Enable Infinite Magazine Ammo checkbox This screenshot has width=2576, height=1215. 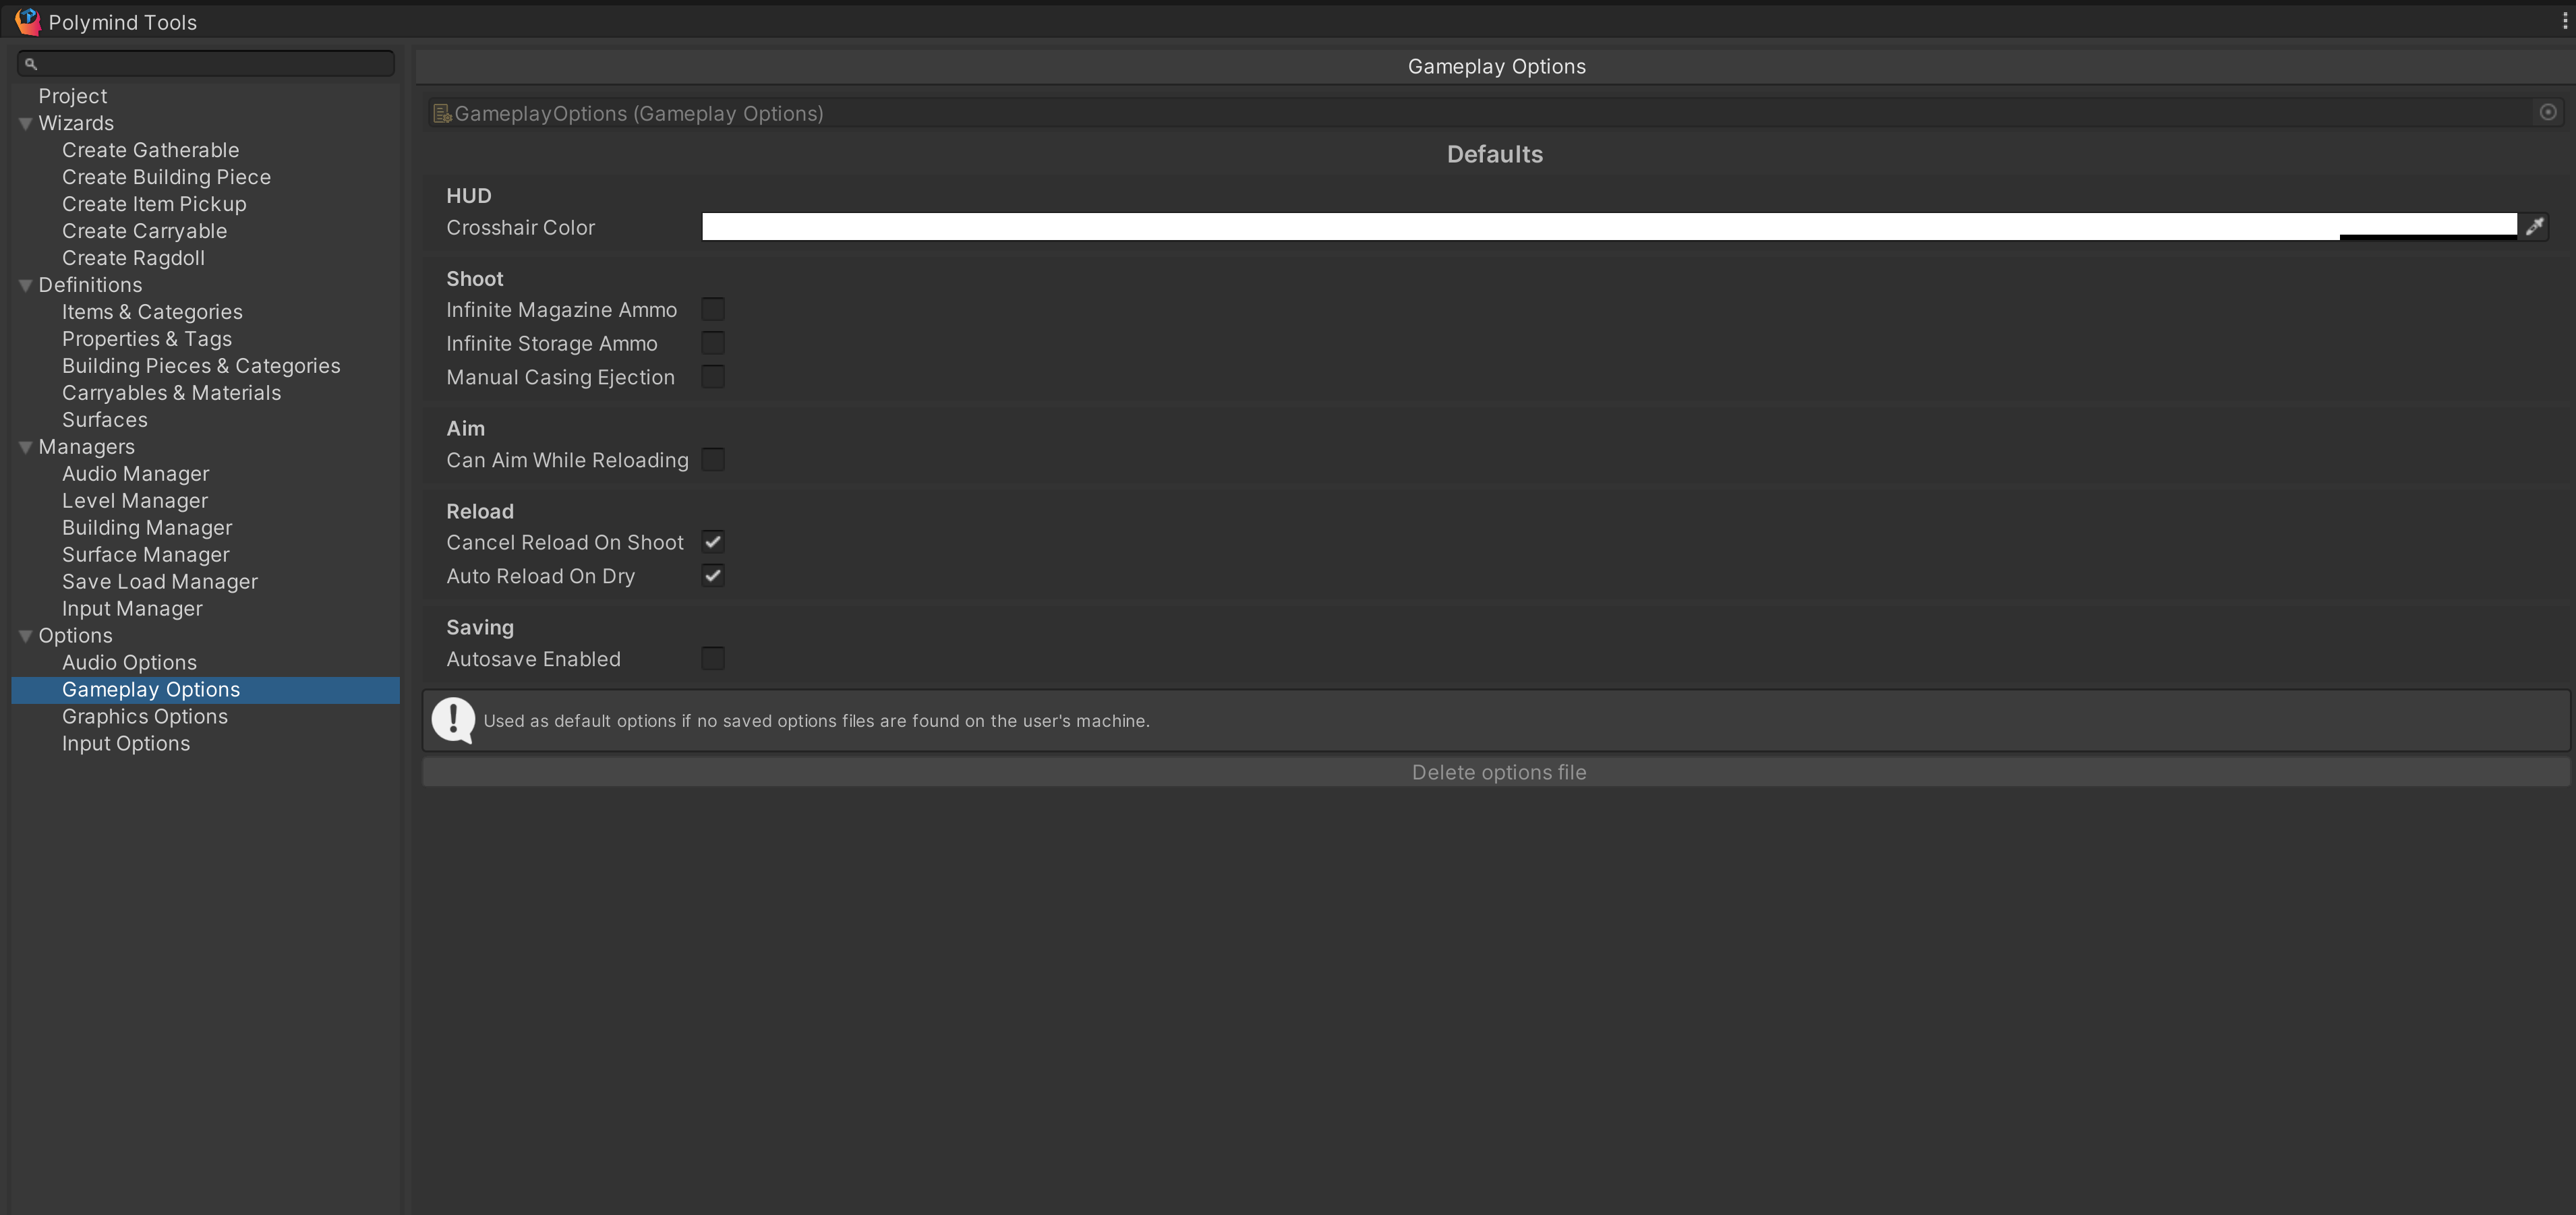712,310
